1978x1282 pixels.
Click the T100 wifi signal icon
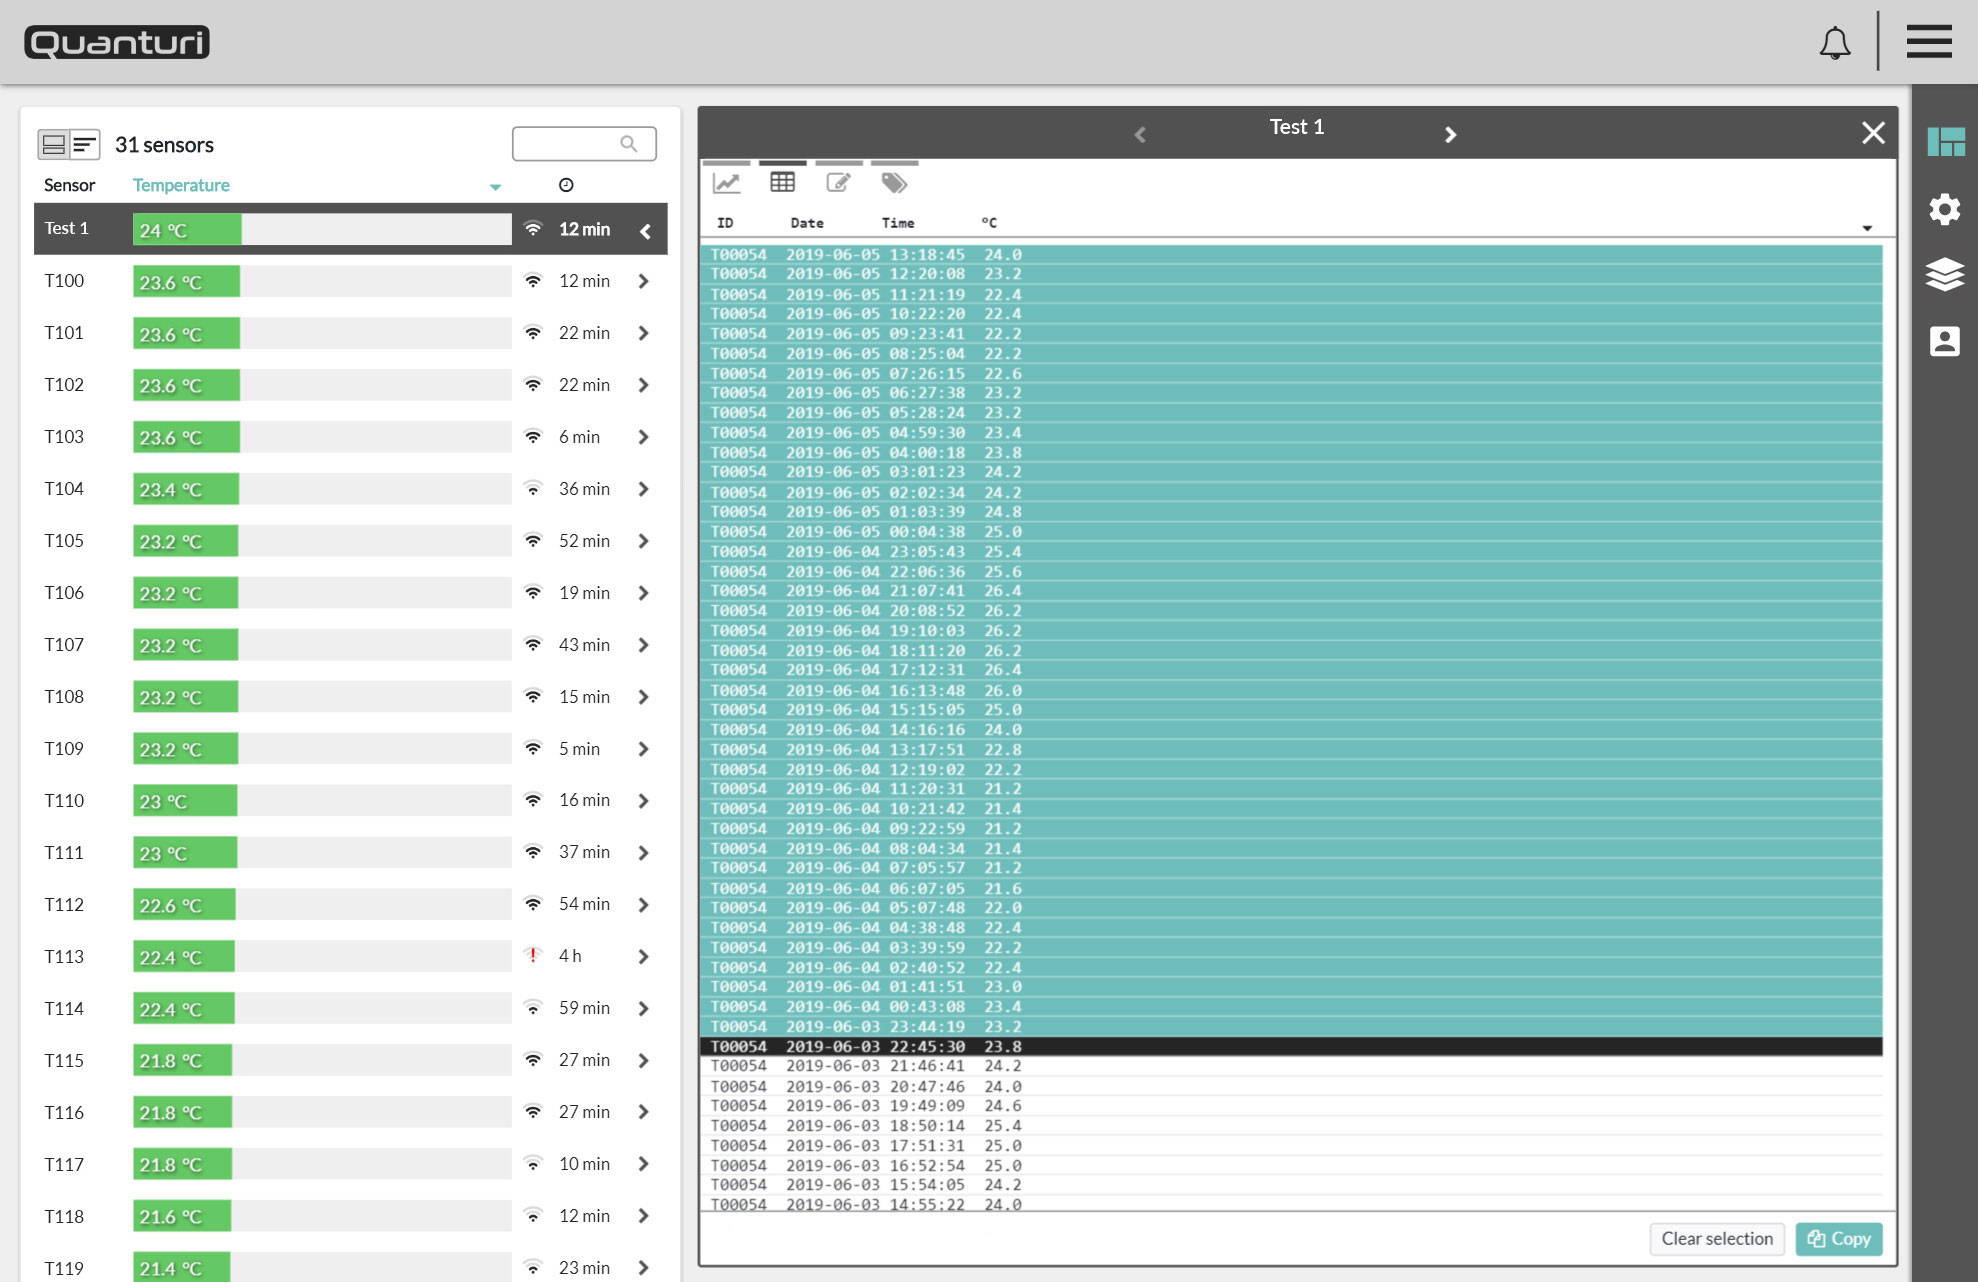[533, 280]
